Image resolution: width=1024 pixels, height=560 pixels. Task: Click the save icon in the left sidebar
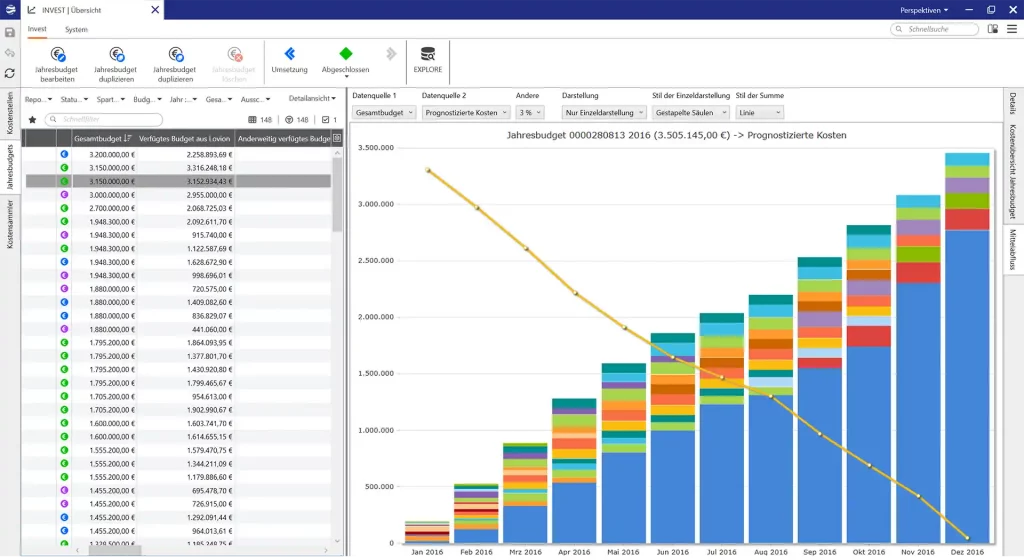tap(10, 32)
